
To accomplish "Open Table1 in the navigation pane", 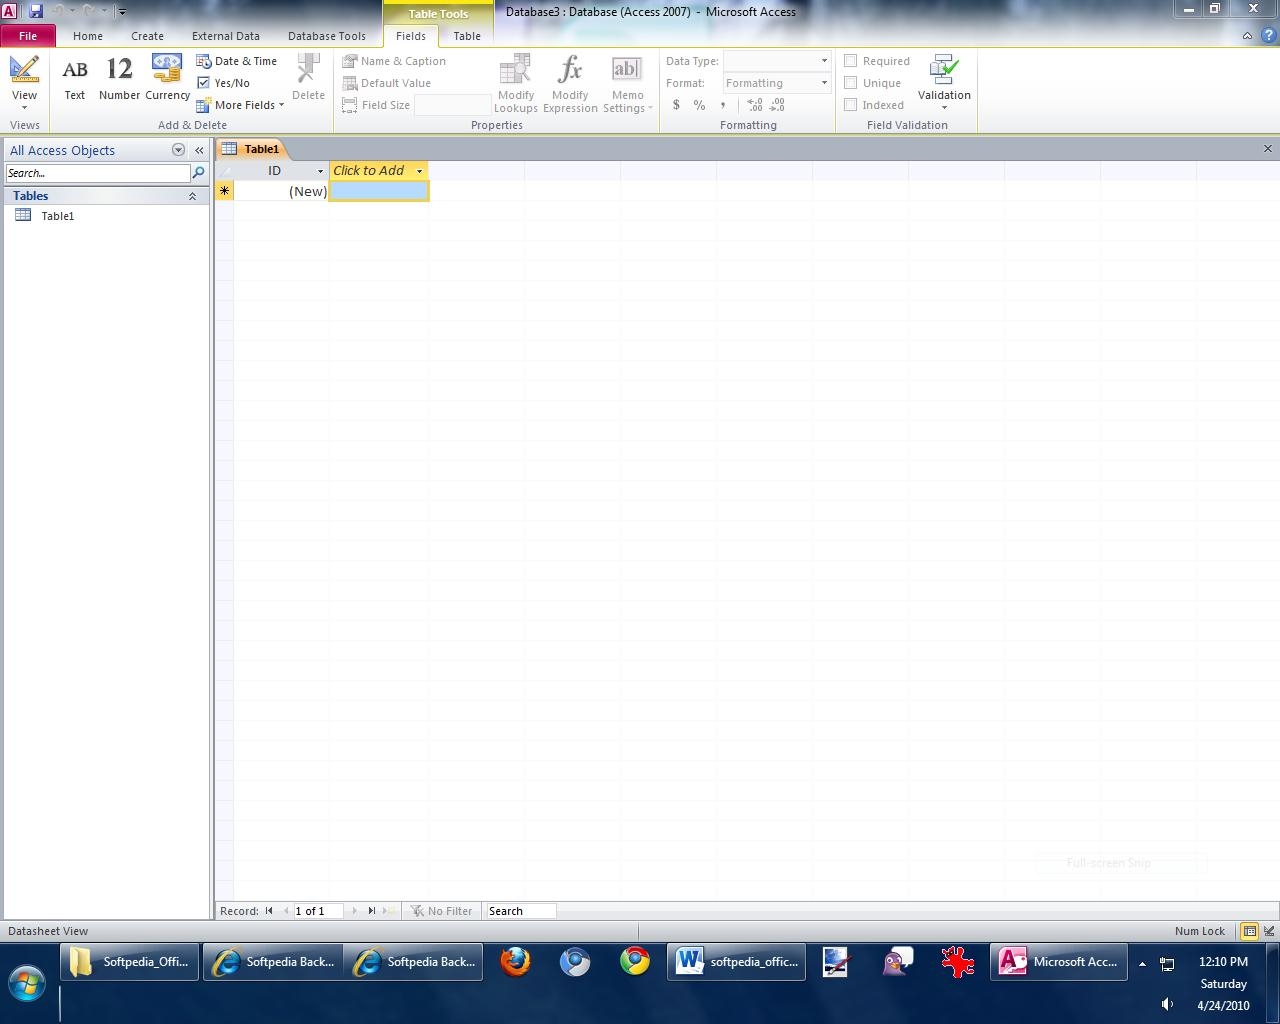I will (57, 216).
